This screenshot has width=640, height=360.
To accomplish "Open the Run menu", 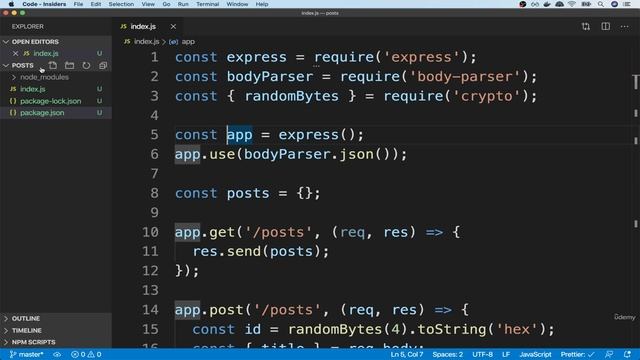I will tap(183, 4).
